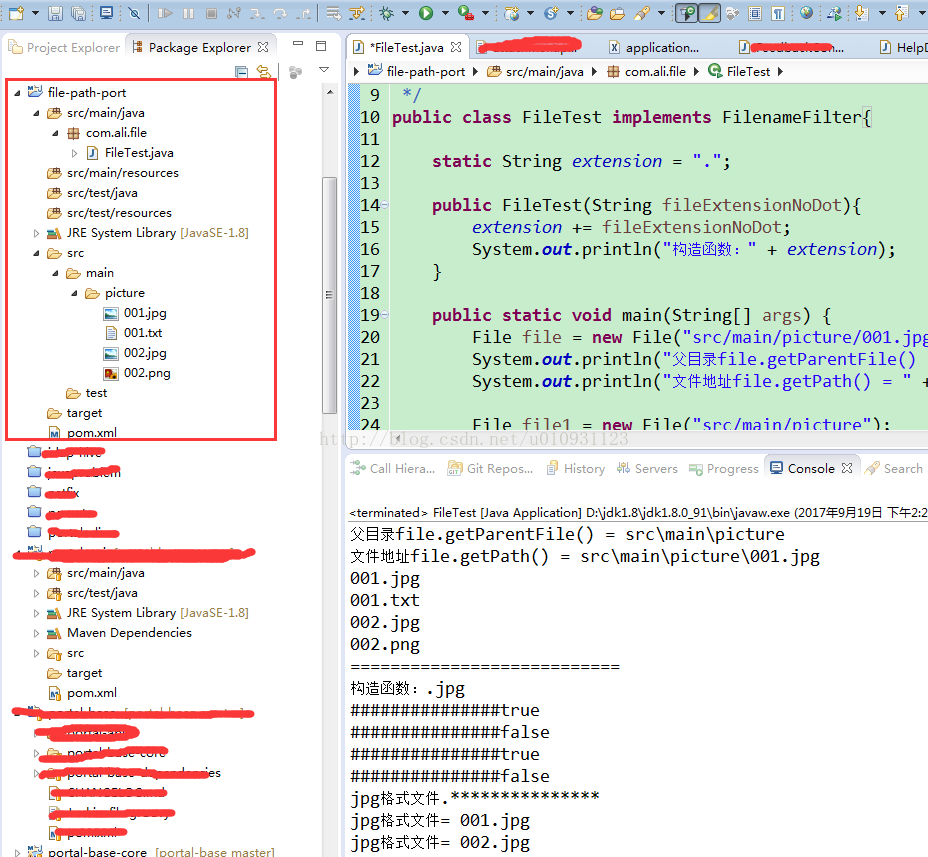Viewport: 928px width, 857px height.
Task: Toggle Skip All Breakpoints
Action: pyautogui.click(x=135, y=13)
